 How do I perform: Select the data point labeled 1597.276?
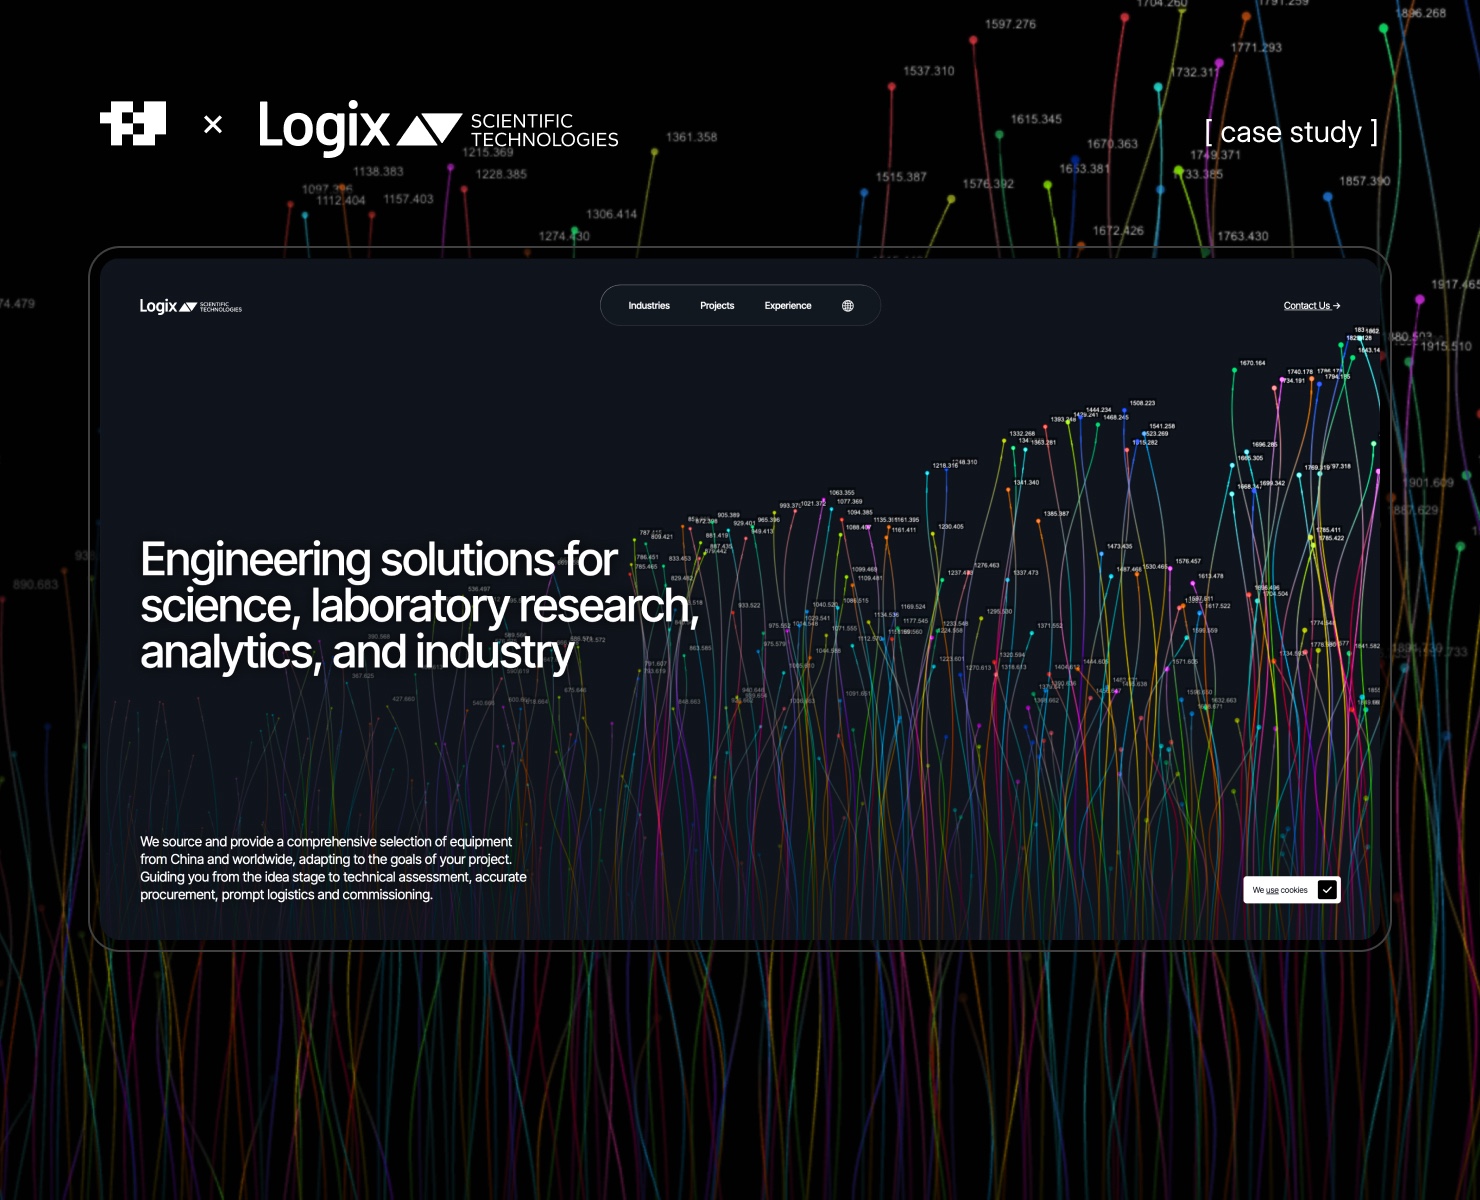(973, 40)
